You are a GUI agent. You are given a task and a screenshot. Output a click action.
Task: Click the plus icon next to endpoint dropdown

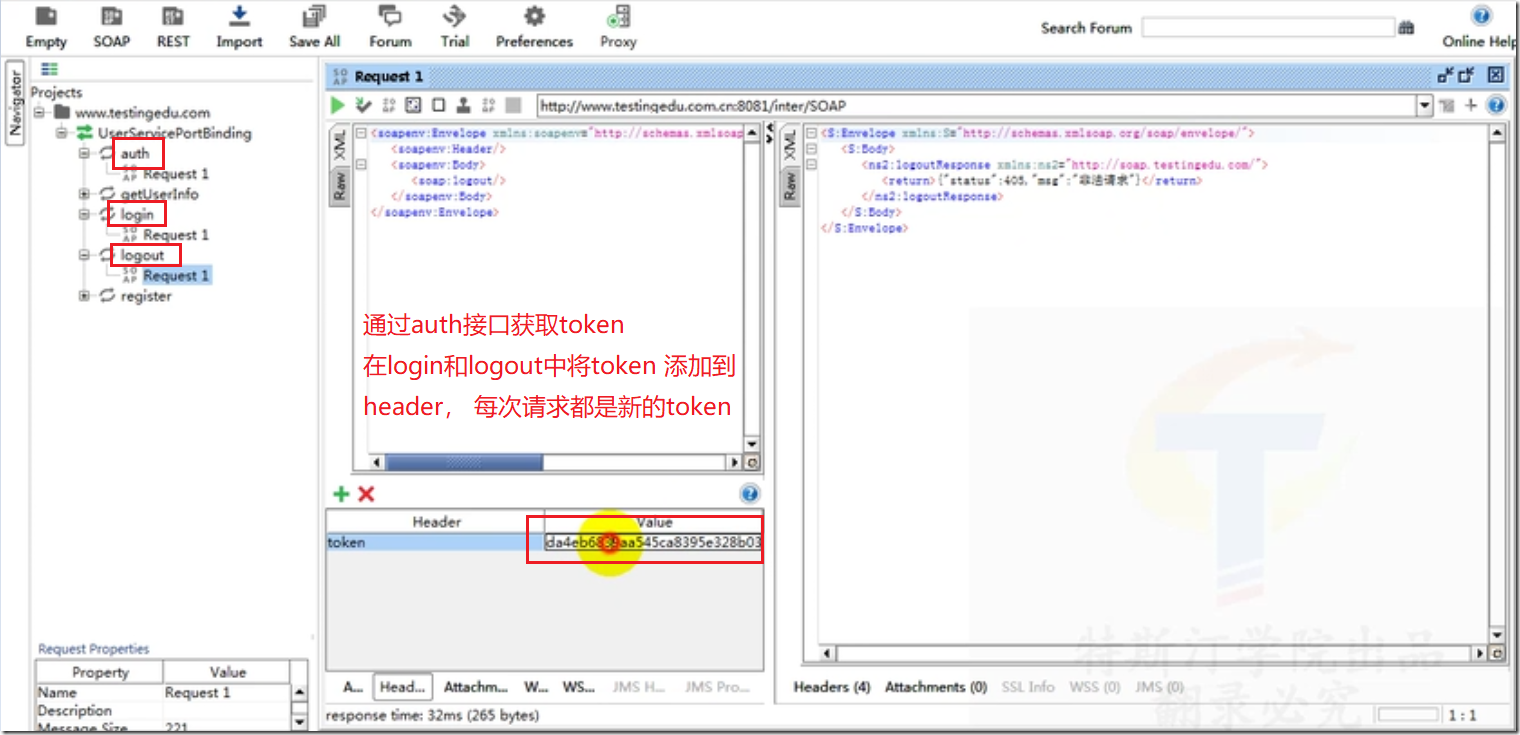point(1471,105)
